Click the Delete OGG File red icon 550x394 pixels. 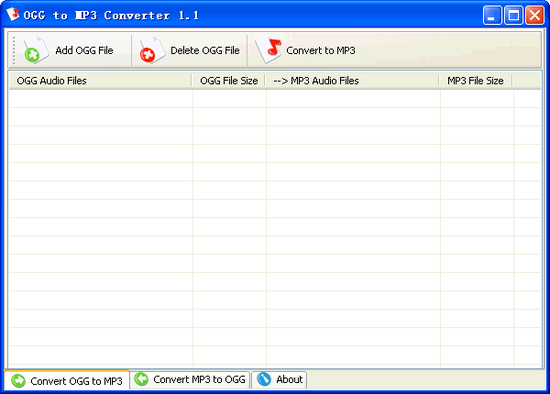[152, 51]
